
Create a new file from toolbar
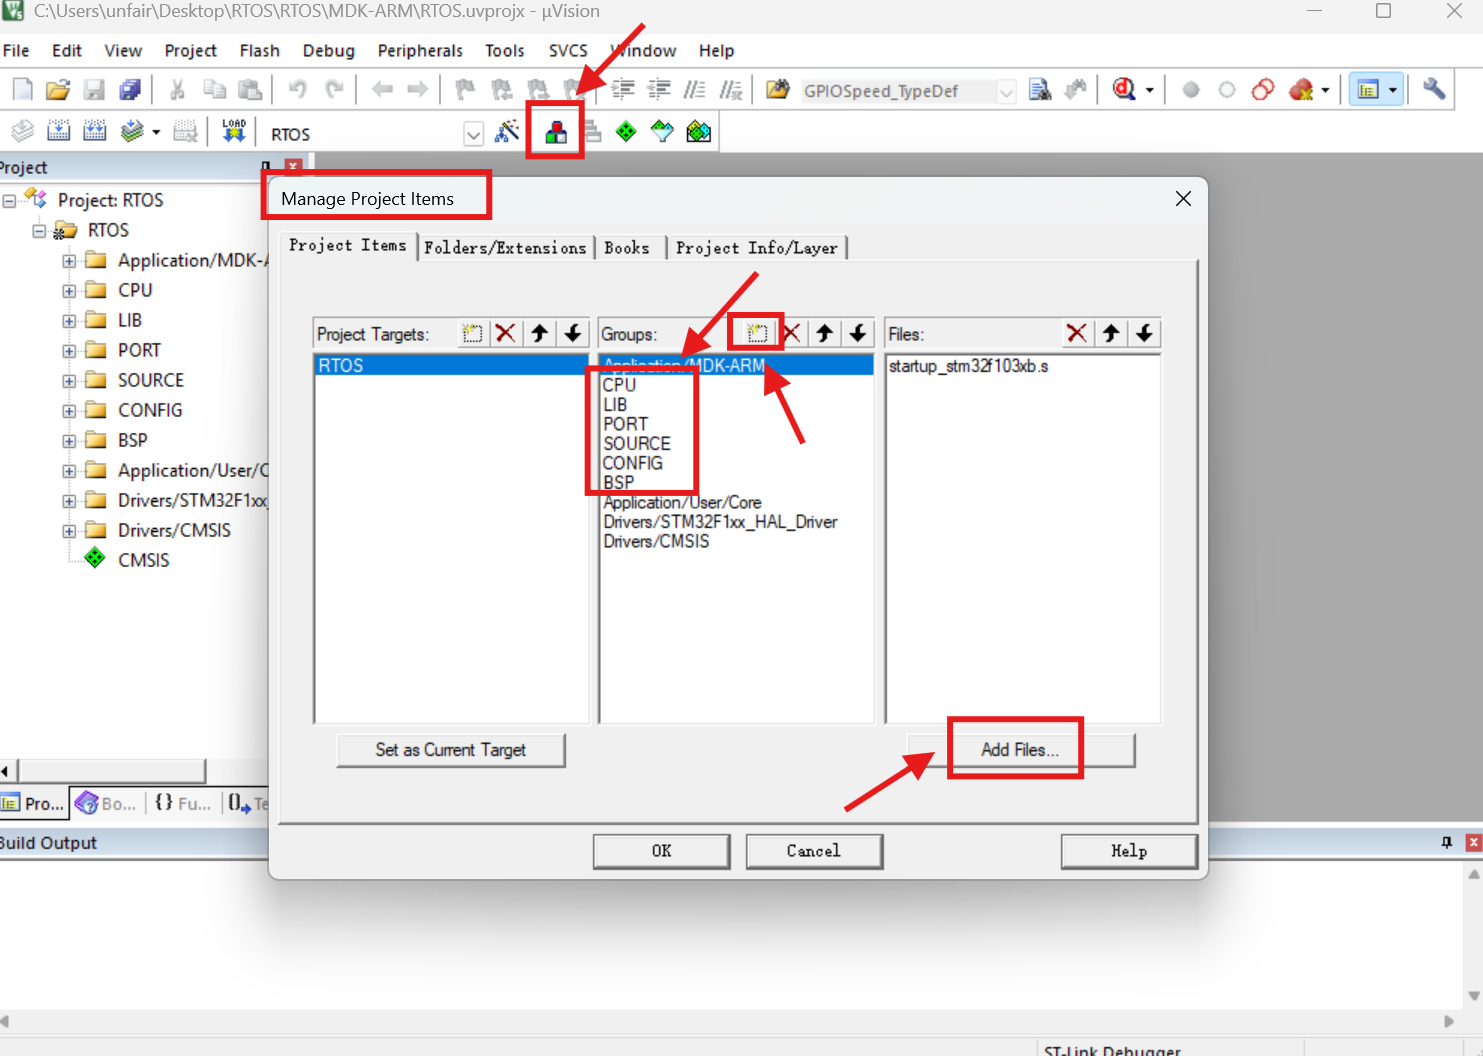point(22,90)
